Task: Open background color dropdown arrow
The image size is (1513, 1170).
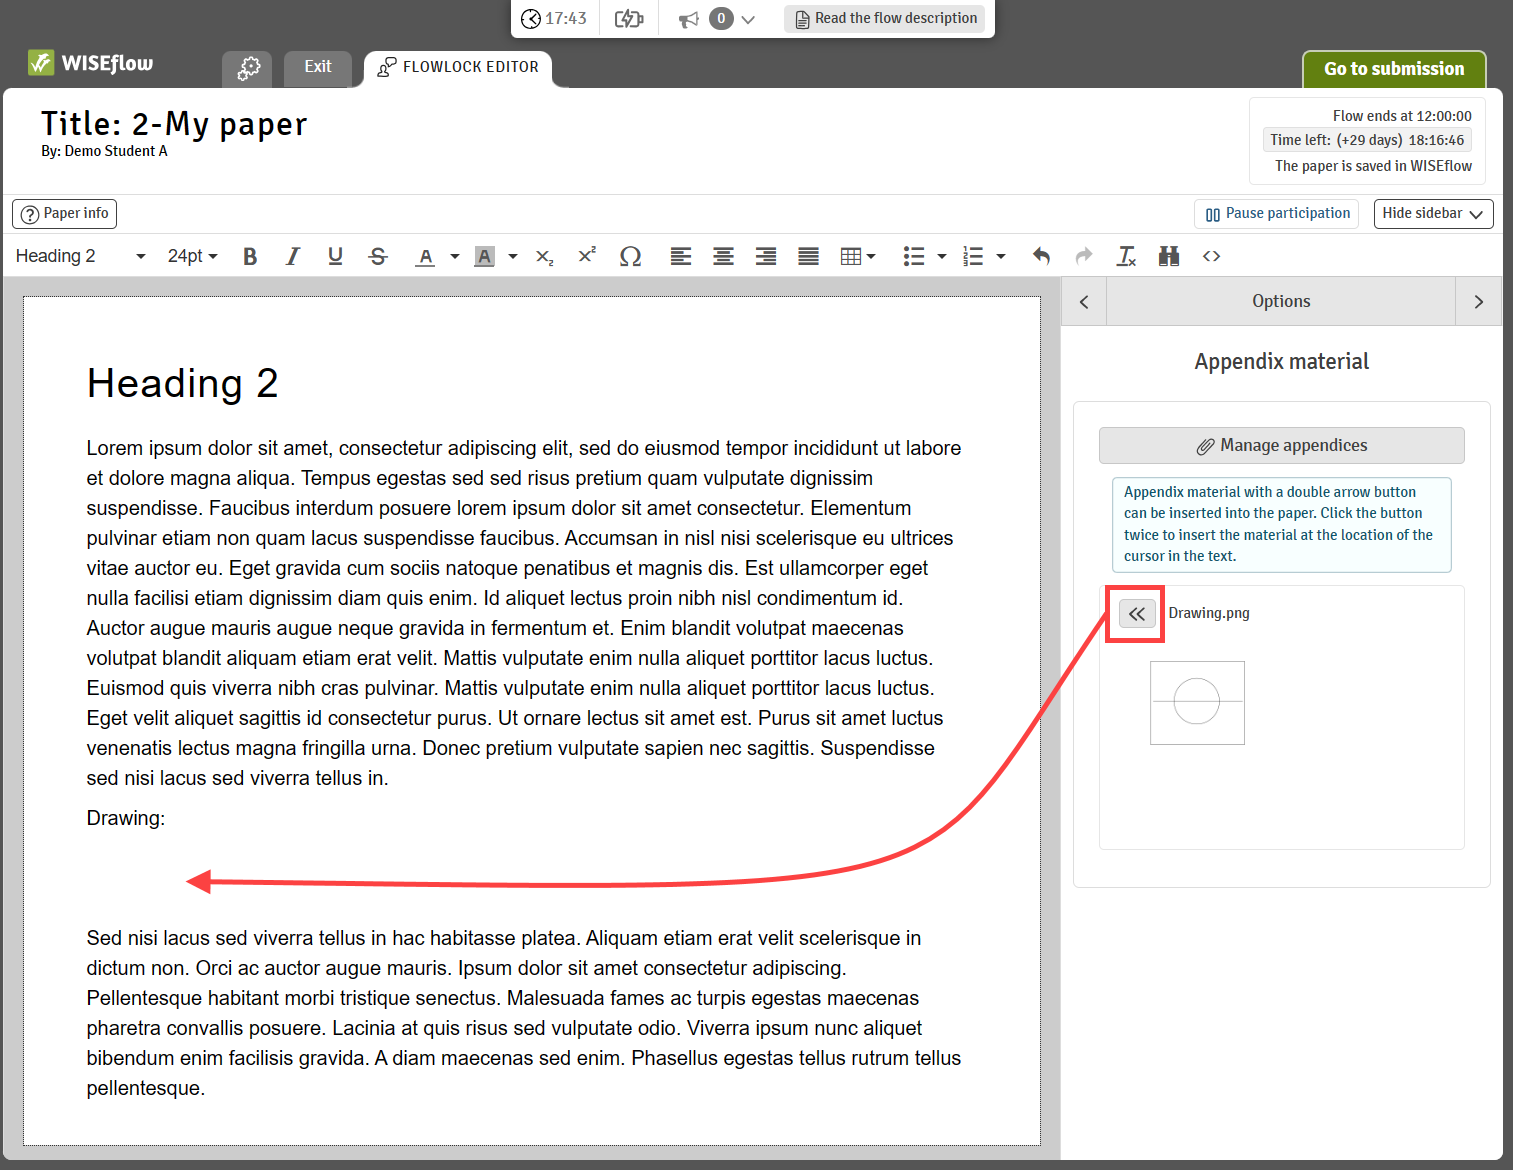Action: [513, 256]
